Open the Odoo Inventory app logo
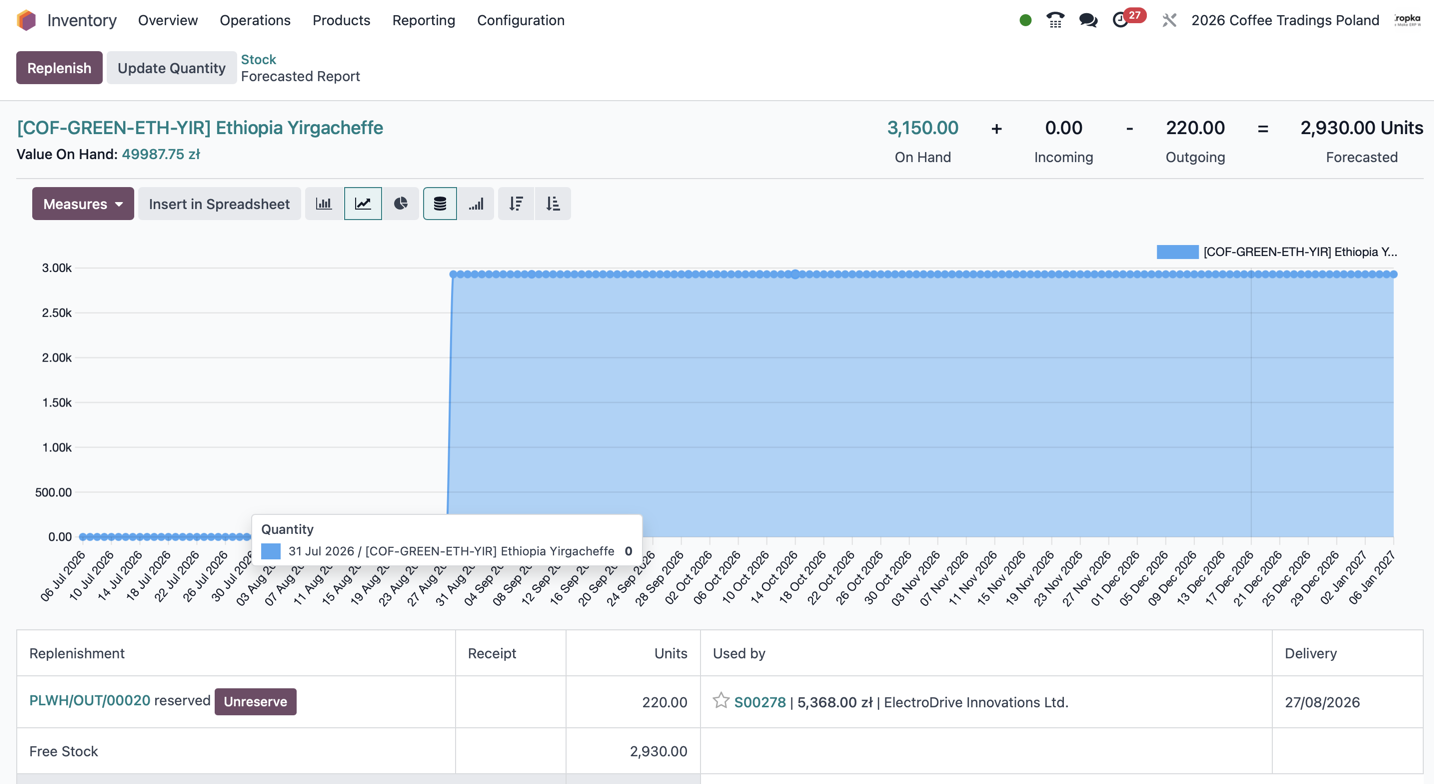1434x784 pixels. pos(27,20)
